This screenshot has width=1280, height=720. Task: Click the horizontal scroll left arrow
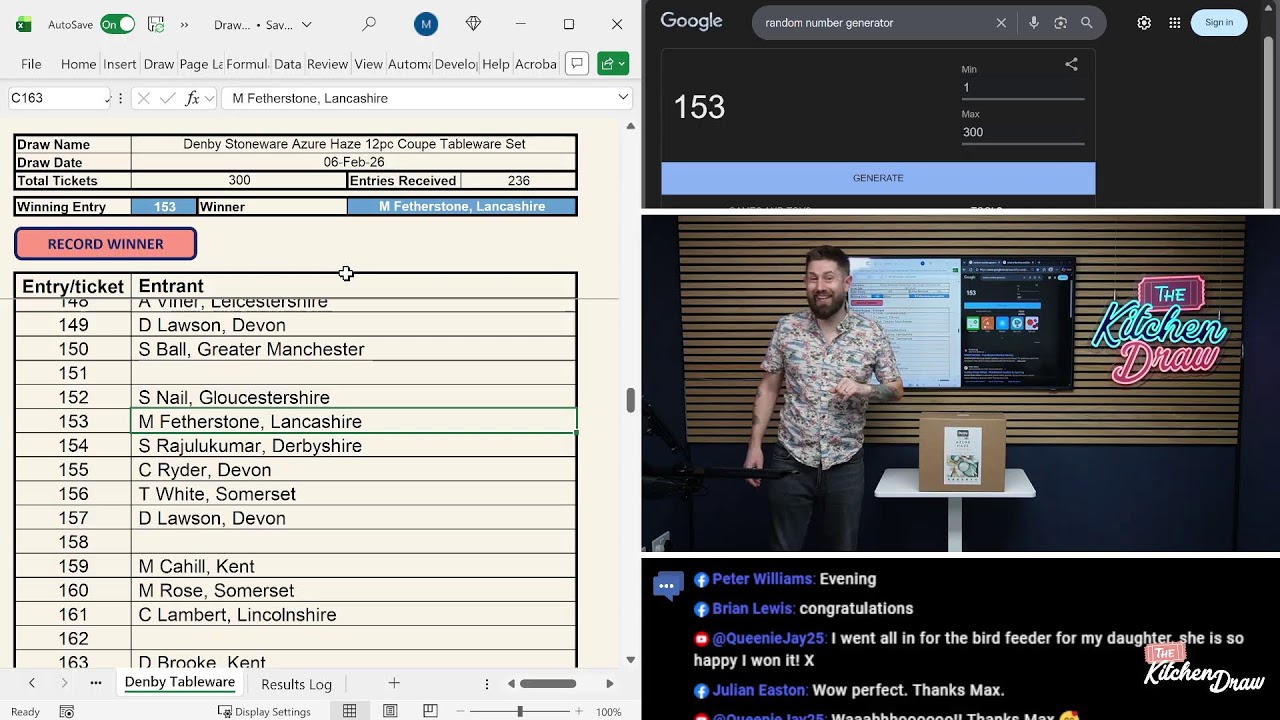pos(511,684)
